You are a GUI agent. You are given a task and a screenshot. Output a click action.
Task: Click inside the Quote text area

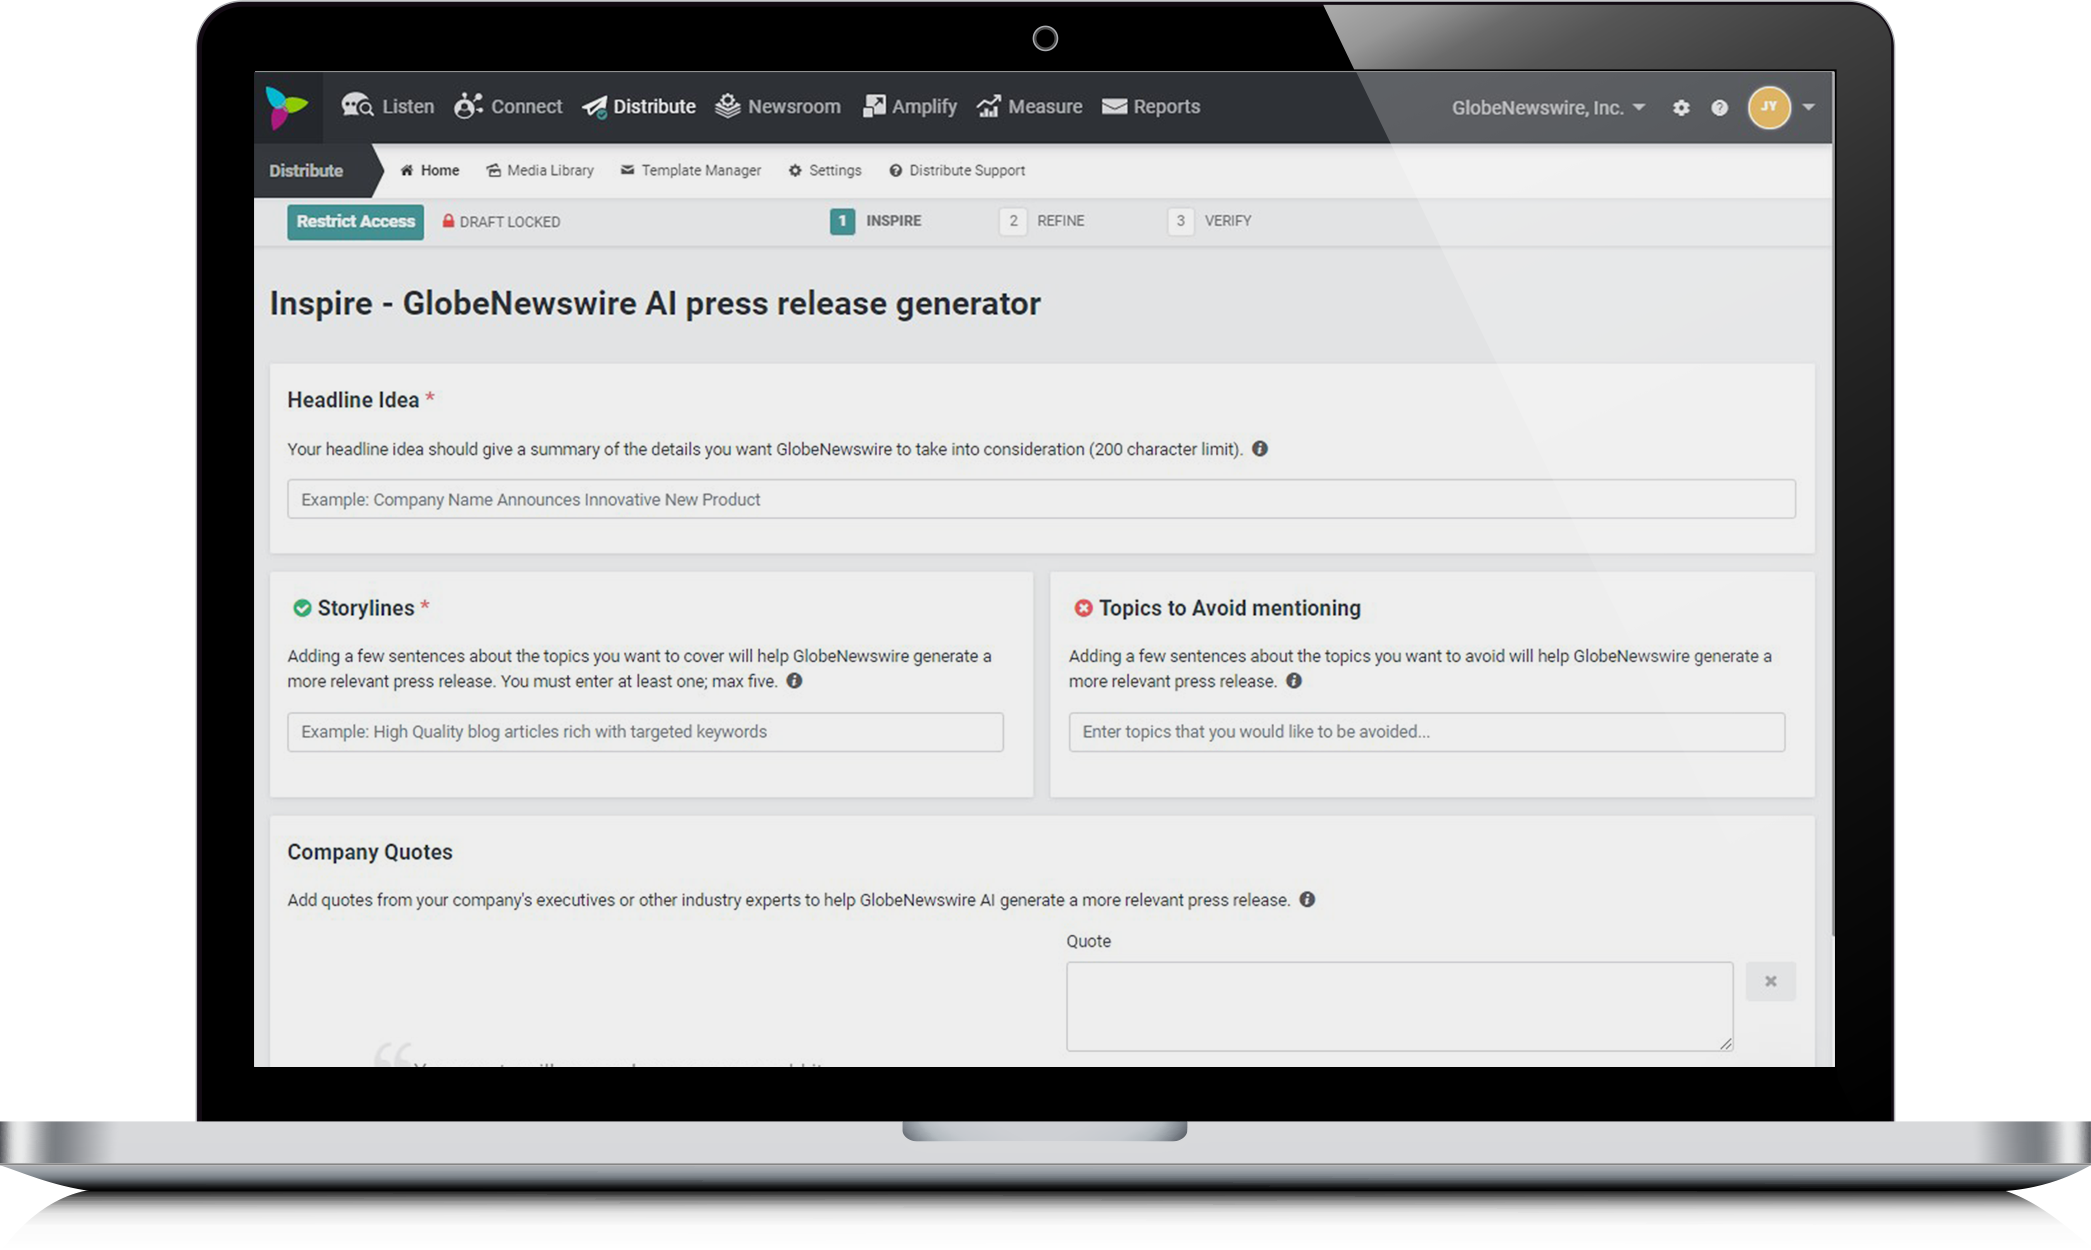1399,1006
